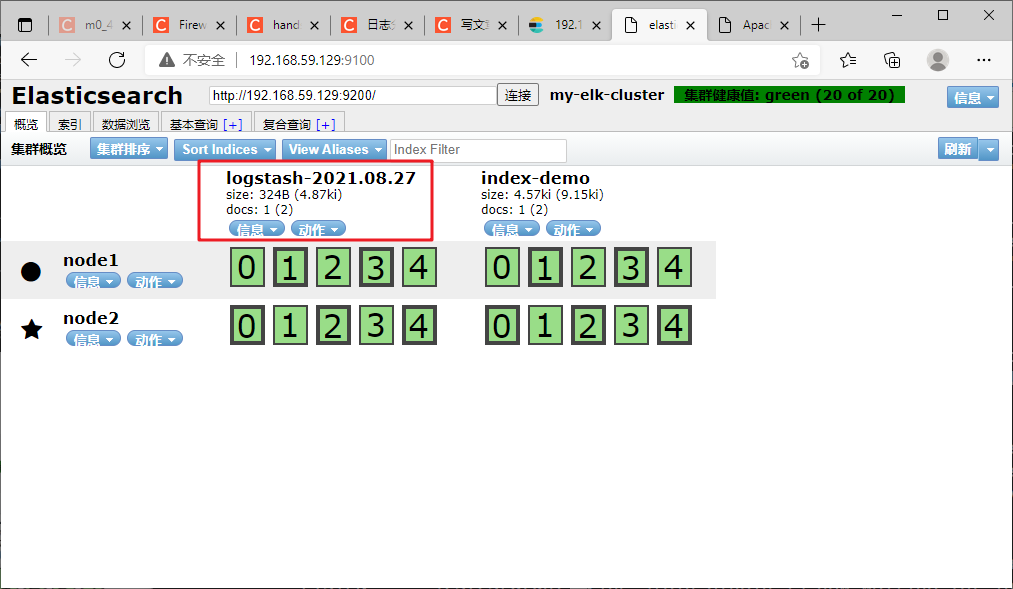Open the Sort Indices dropdown
This screenshot has height=589, width=1013.
[225, 149]
